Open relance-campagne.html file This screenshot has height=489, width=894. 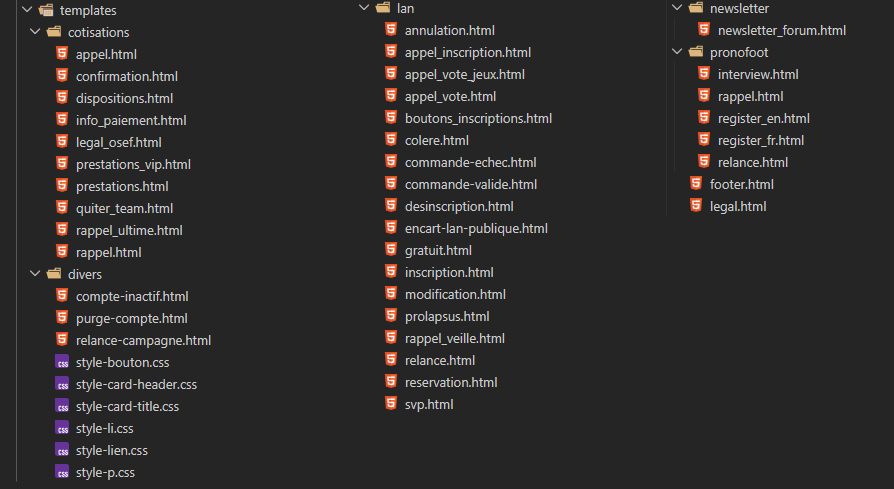[x=143, y=340]
